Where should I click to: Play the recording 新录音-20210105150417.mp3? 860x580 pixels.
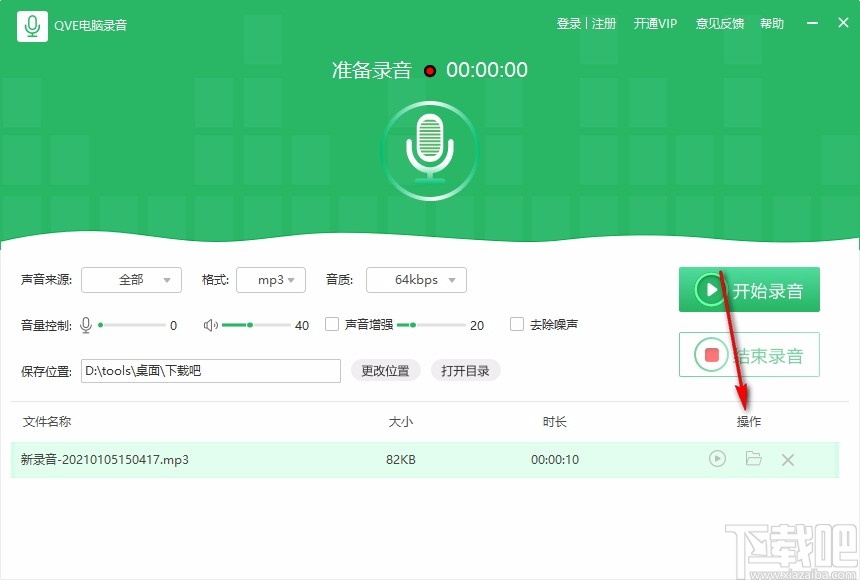pyautogui.click(x=717, y=458)
